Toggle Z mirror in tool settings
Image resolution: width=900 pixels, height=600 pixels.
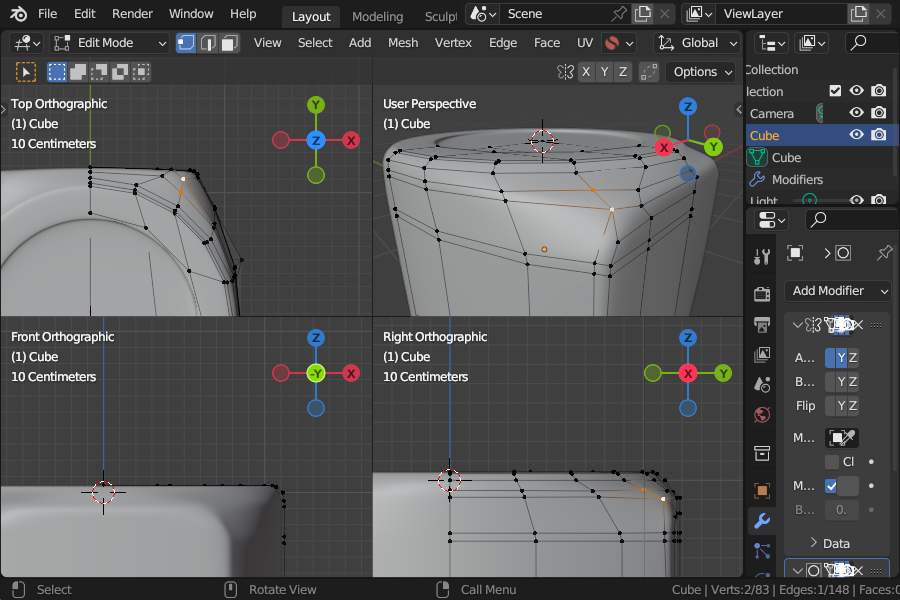[623, 72]
